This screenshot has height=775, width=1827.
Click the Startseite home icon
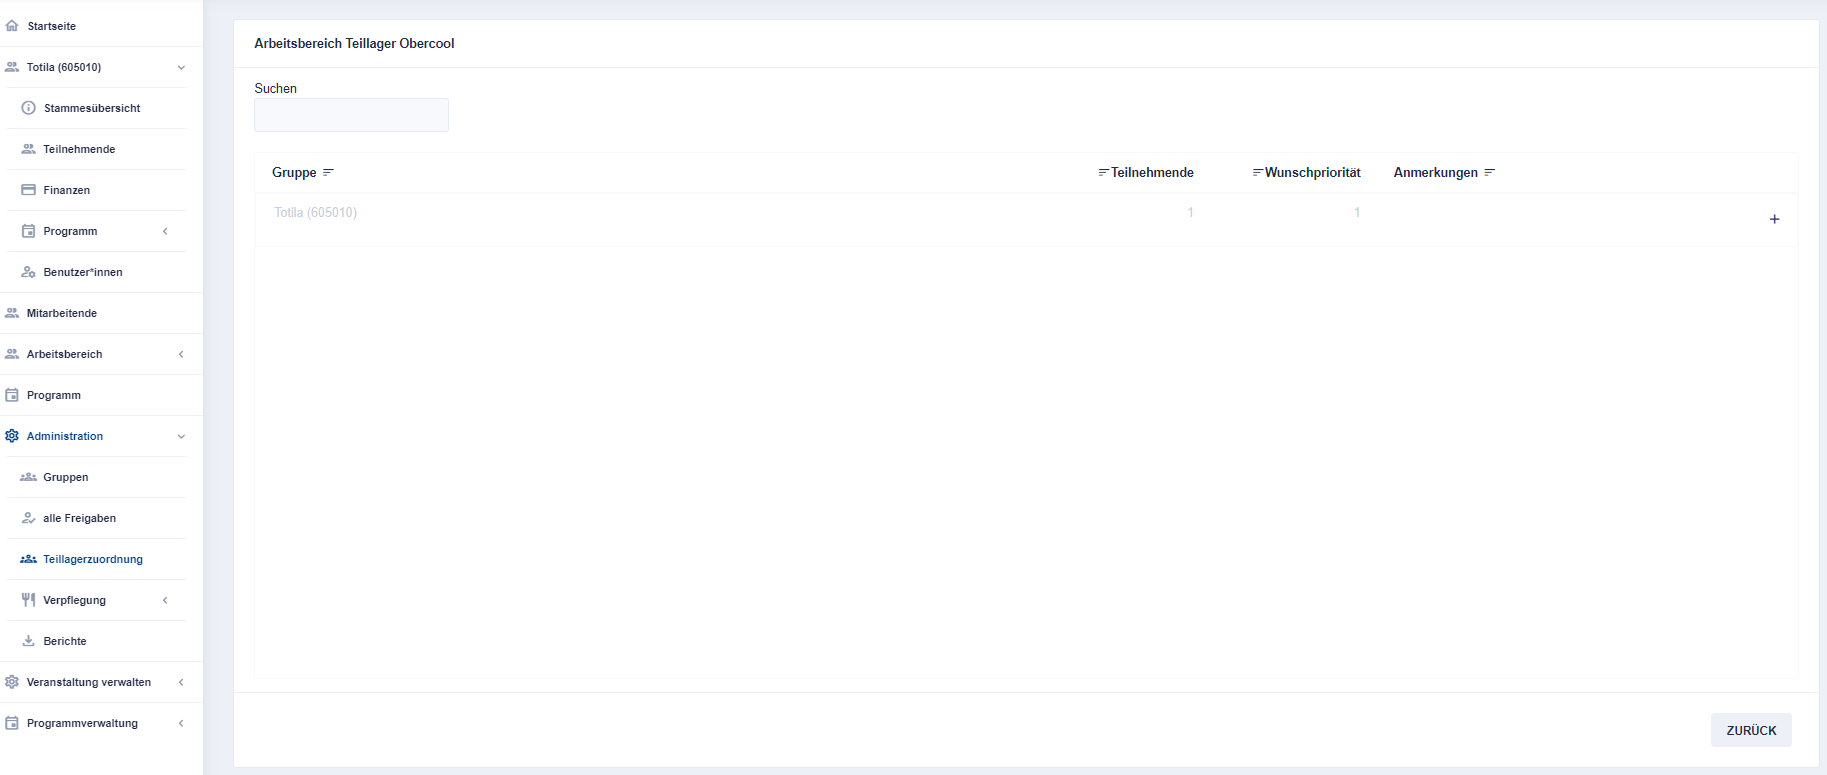(x=12, y=26)
